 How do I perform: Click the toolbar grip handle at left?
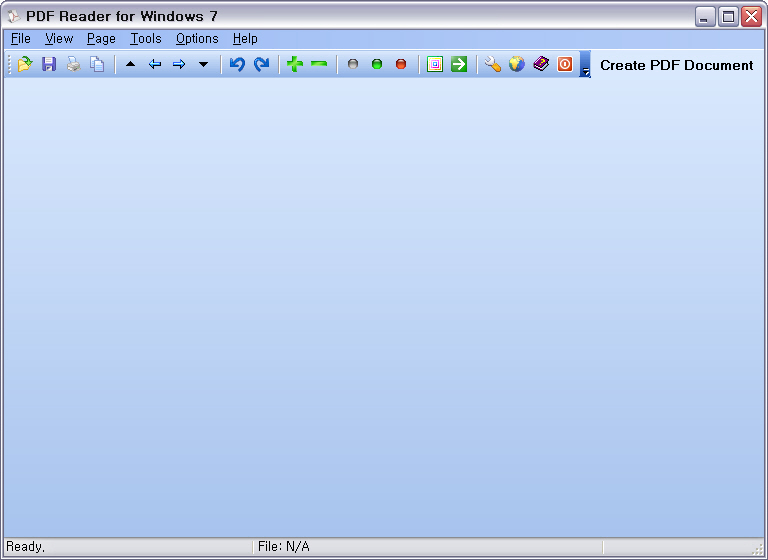pos(9,64)
